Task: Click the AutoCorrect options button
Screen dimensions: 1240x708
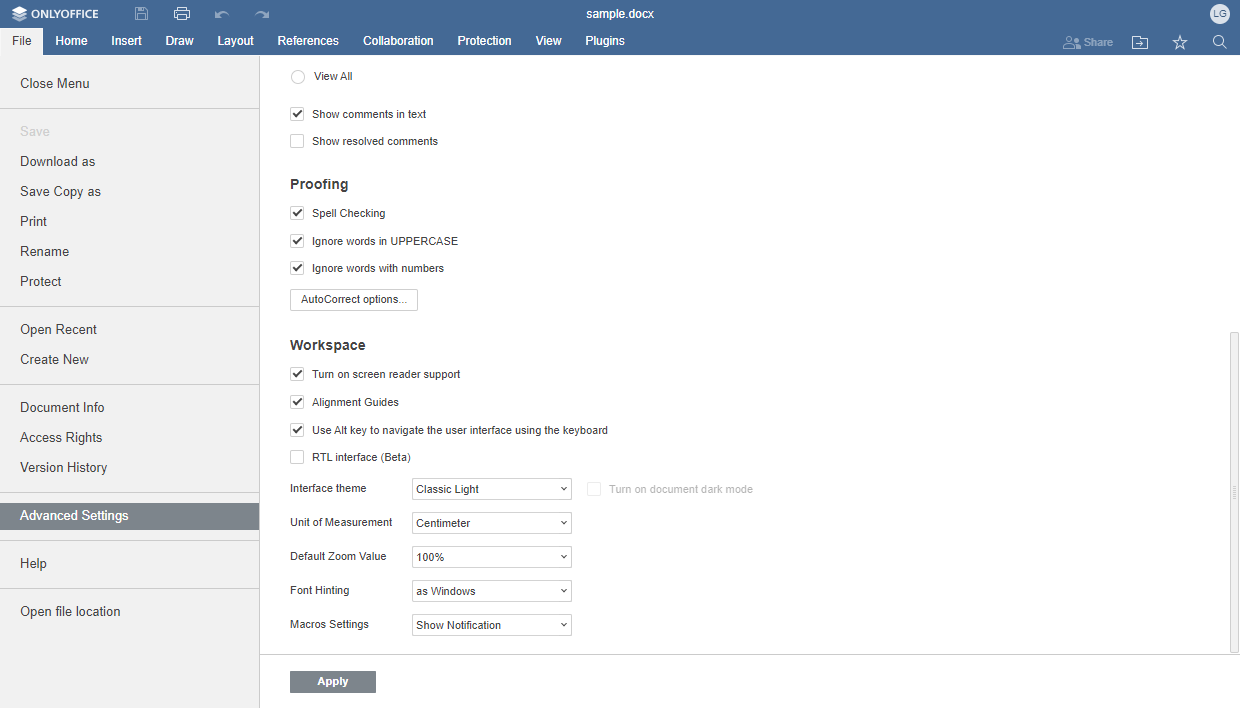Action: tap(353, 300)
